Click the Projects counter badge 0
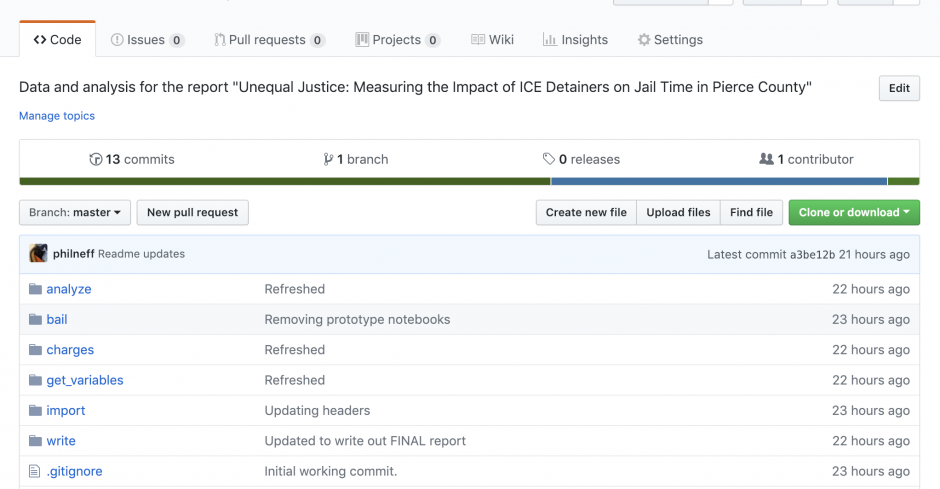Image resolution: width=940 pixels, height=489 pixels. tap(432, 40)
